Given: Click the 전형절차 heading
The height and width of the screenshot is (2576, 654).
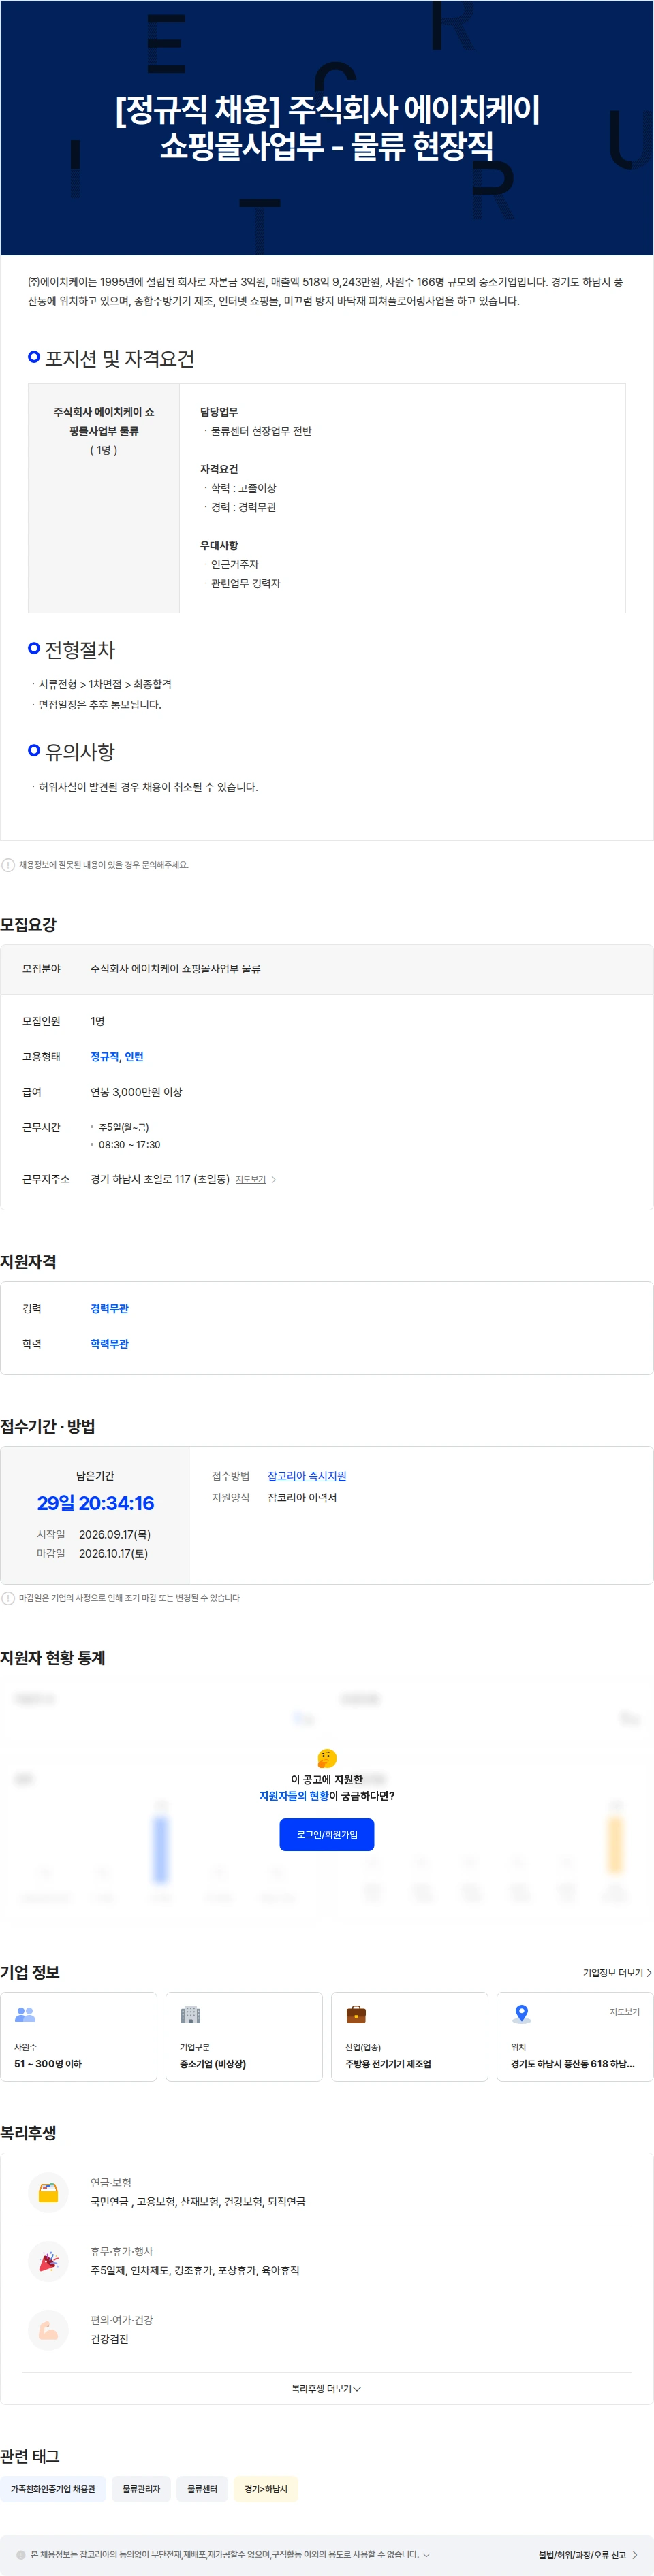Looking at the screenshot, I should 80,650.
